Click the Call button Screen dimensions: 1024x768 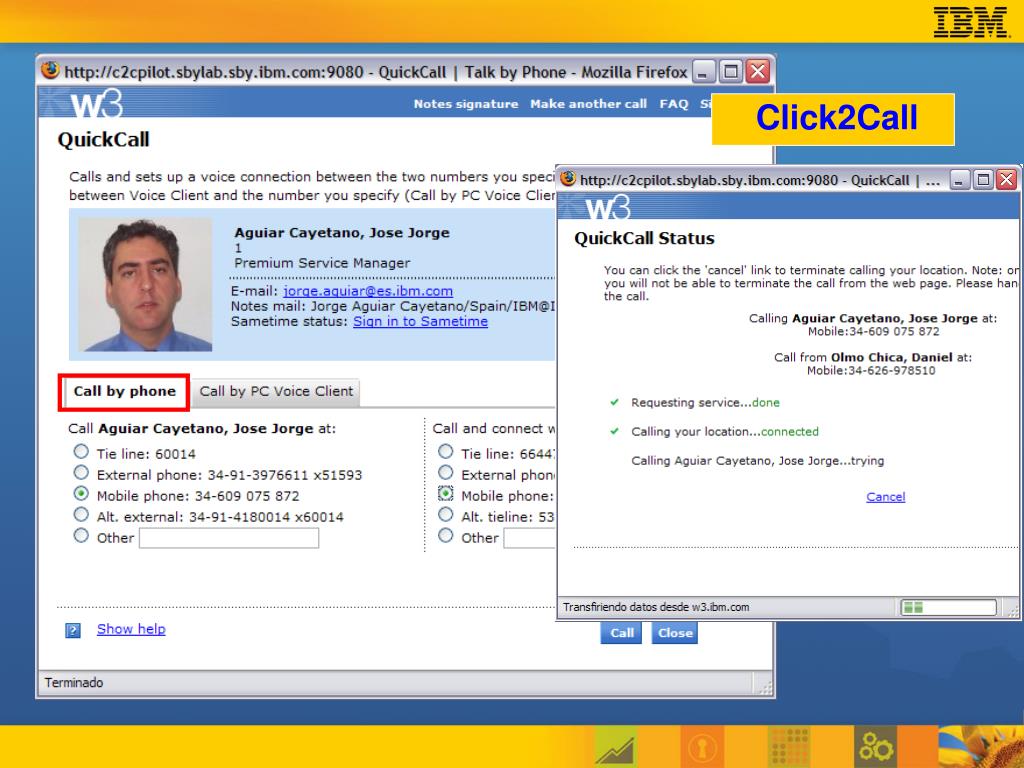621,633
